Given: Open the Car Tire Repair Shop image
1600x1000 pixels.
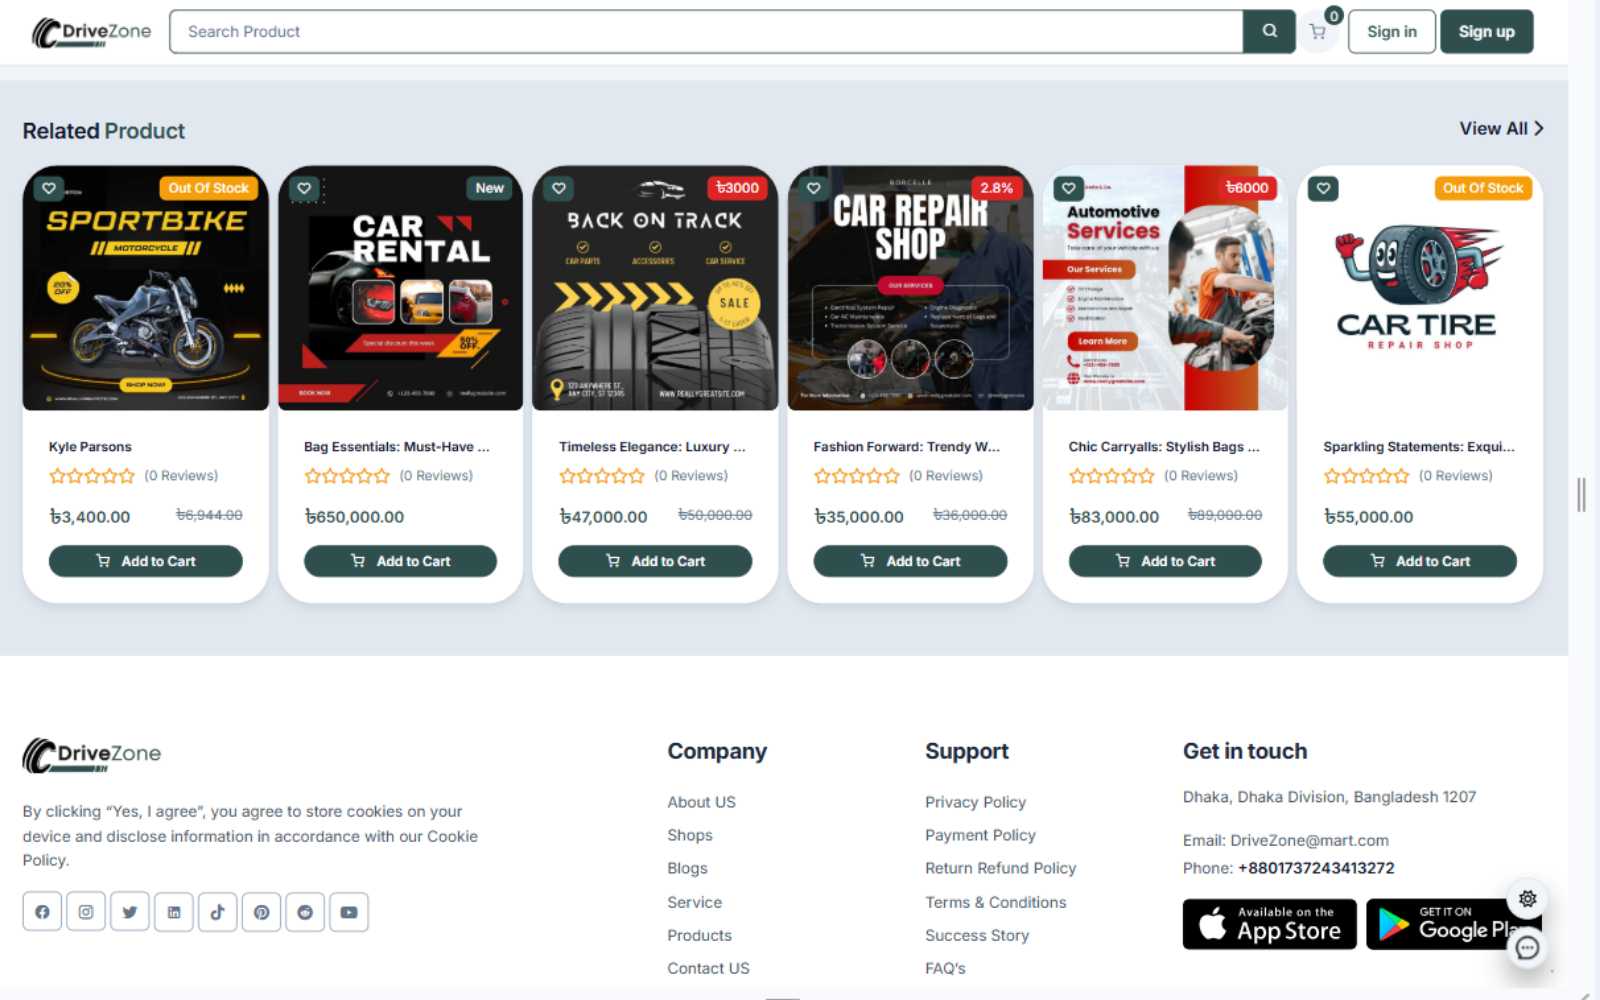Looking at the screenshot, I should click(x=1420, y=288).
